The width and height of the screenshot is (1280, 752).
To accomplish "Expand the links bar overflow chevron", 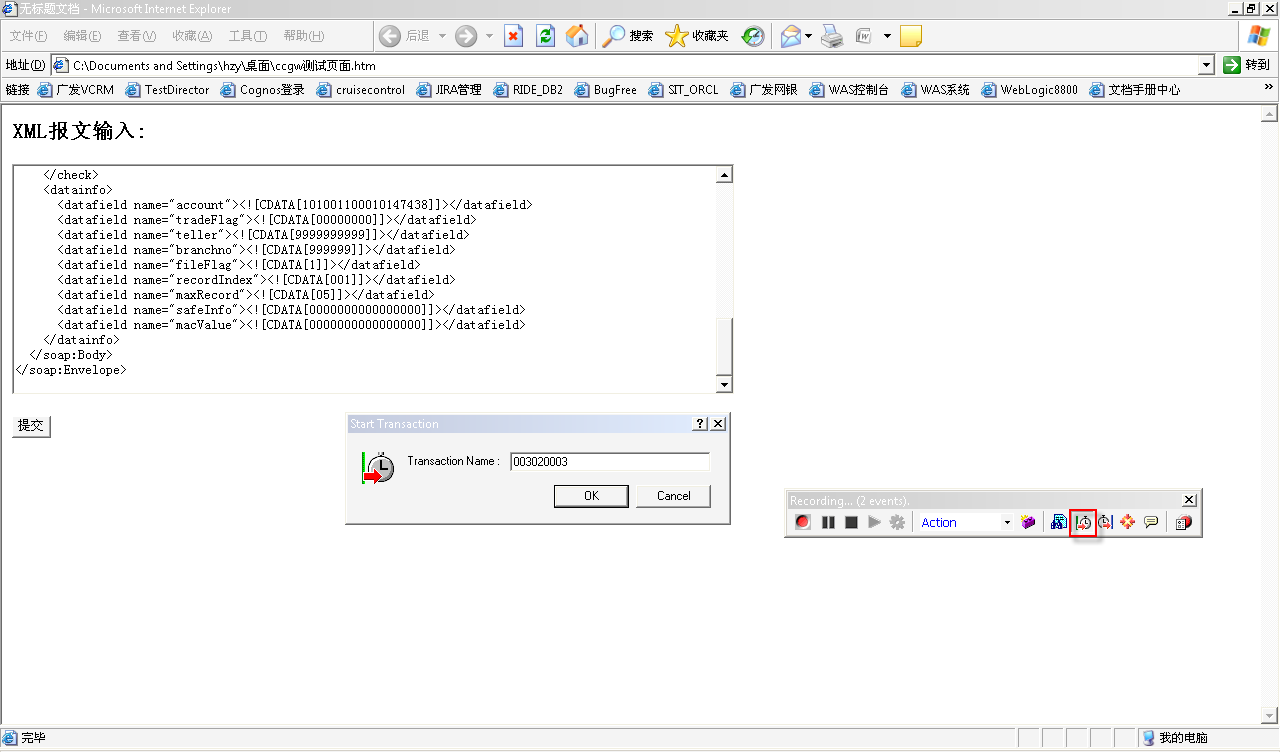I will tap(1270, 88).
